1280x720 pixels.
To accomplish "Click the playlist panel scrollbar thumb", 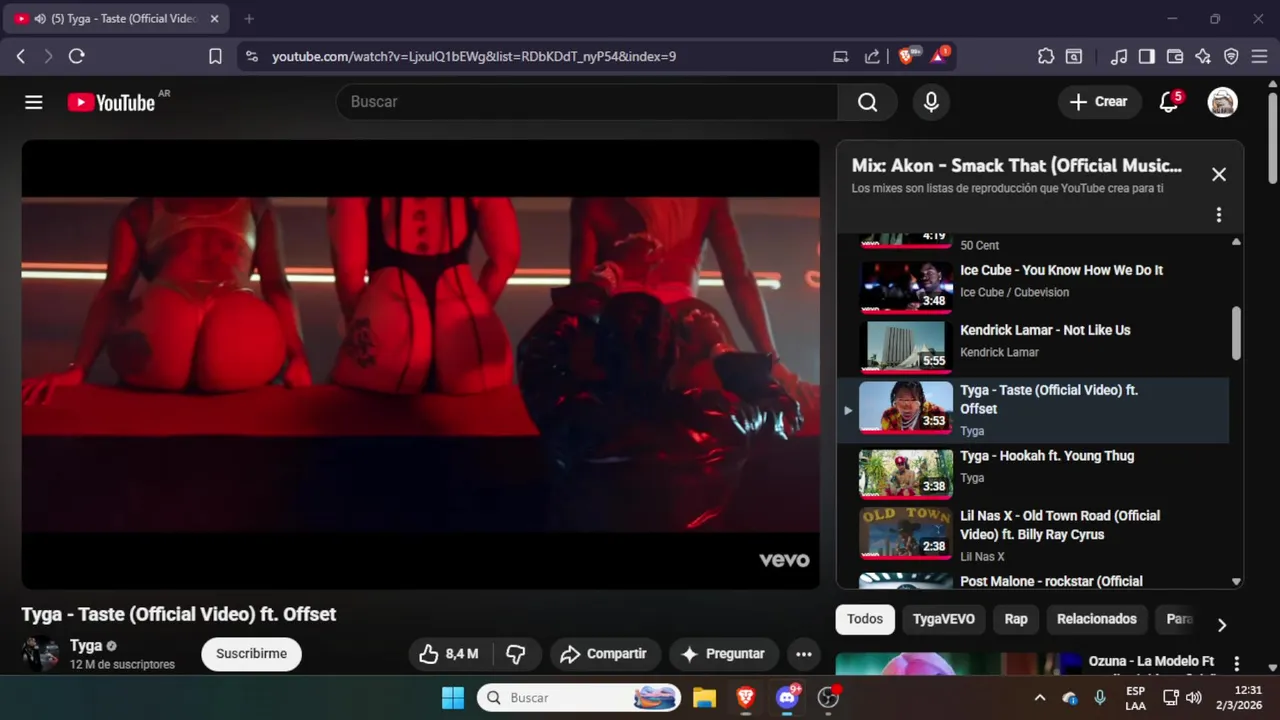I will tap(1236, 333).
